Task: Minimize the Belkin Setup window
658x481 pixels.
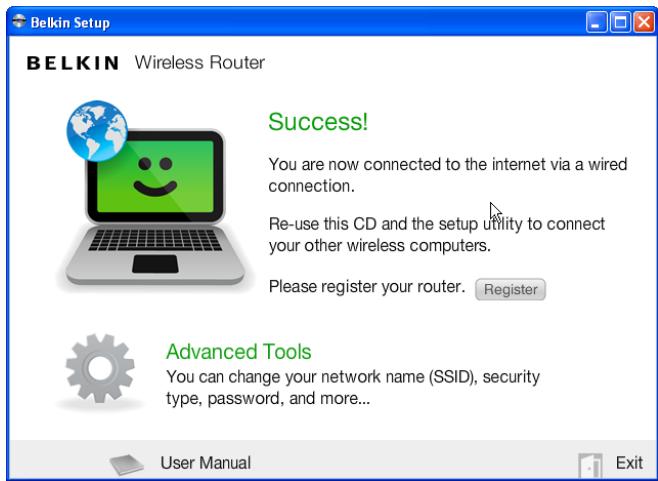Action: click(x=596, y=22)
